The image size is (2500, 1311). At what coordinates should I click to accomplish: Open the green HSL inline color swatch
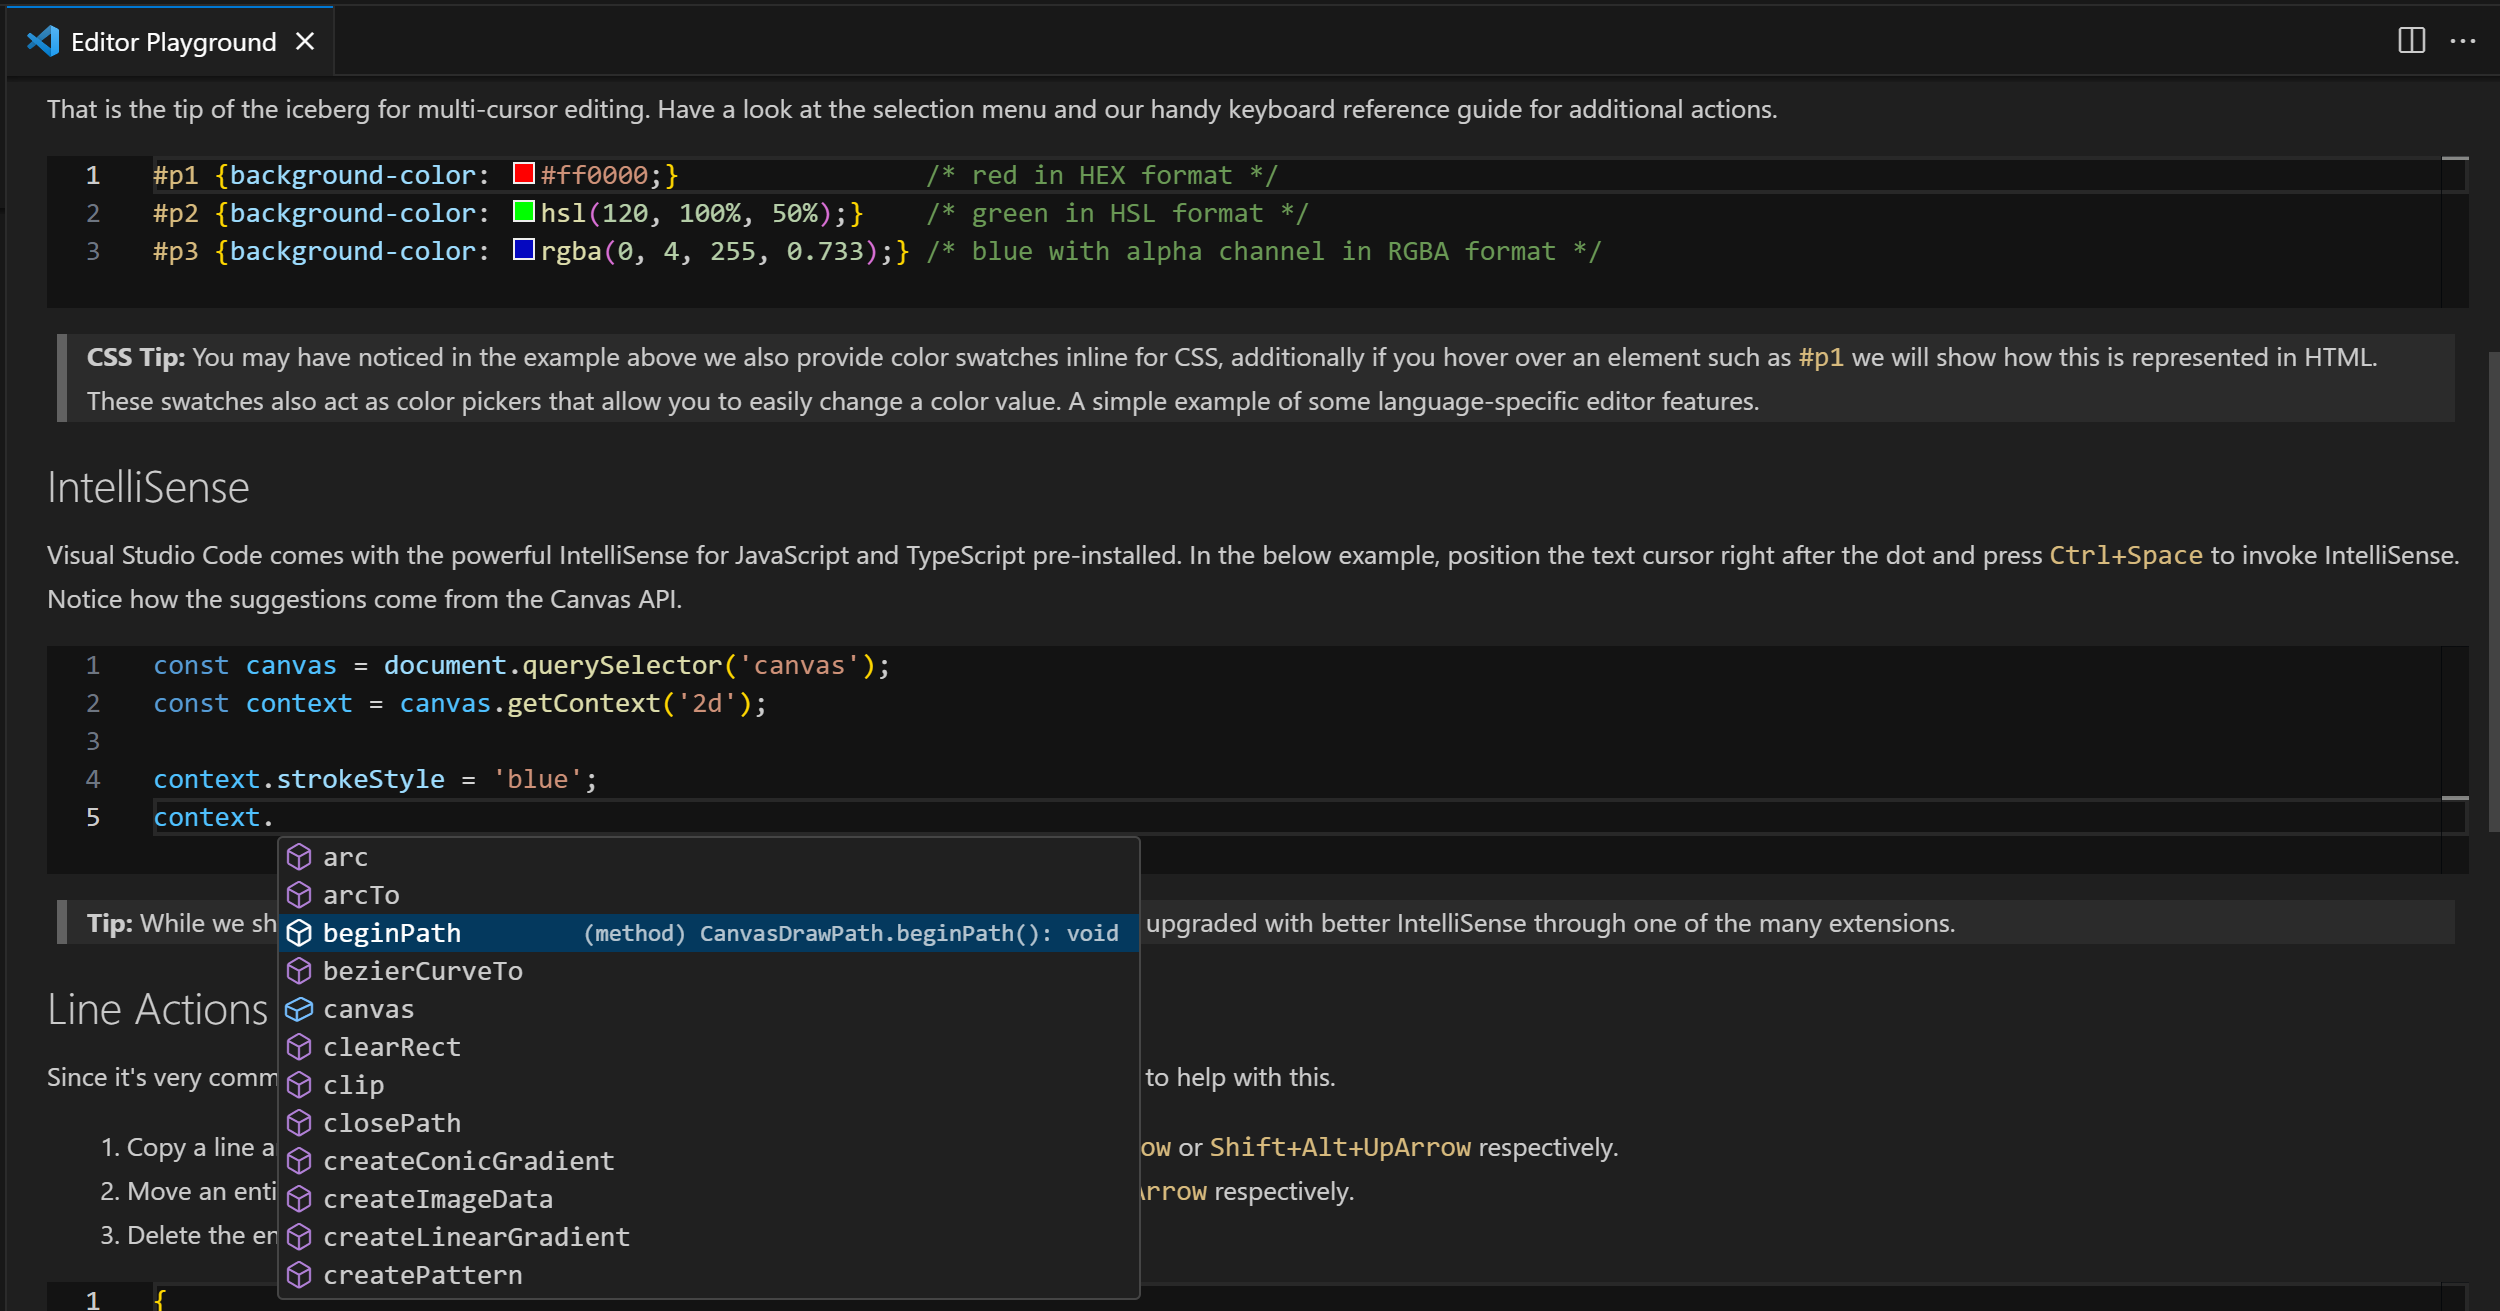[523, 211]
